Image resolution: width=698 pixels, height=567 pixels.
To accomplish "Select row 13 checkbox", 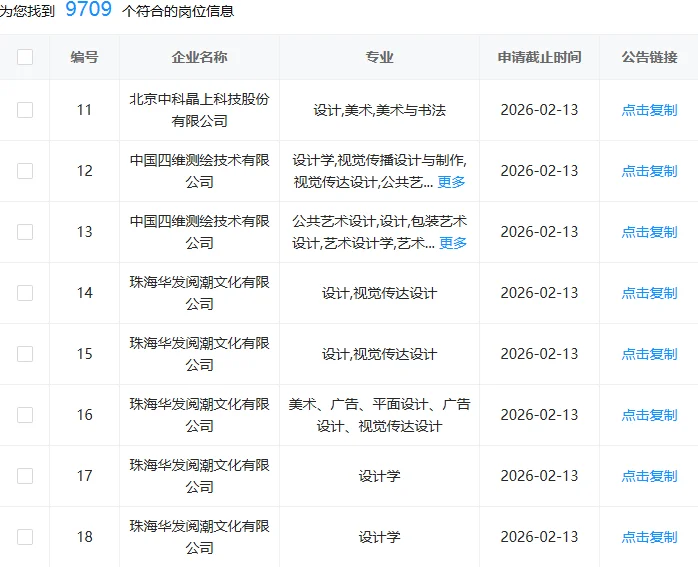I will pyautogui.click(x=25, y=232).
